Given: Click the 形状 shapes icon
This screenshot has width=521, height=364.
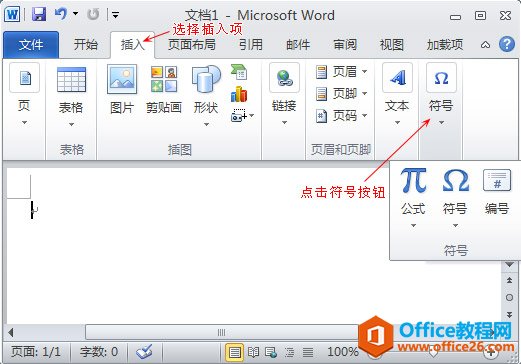Looking at the screenshot, I should (206, 79).
